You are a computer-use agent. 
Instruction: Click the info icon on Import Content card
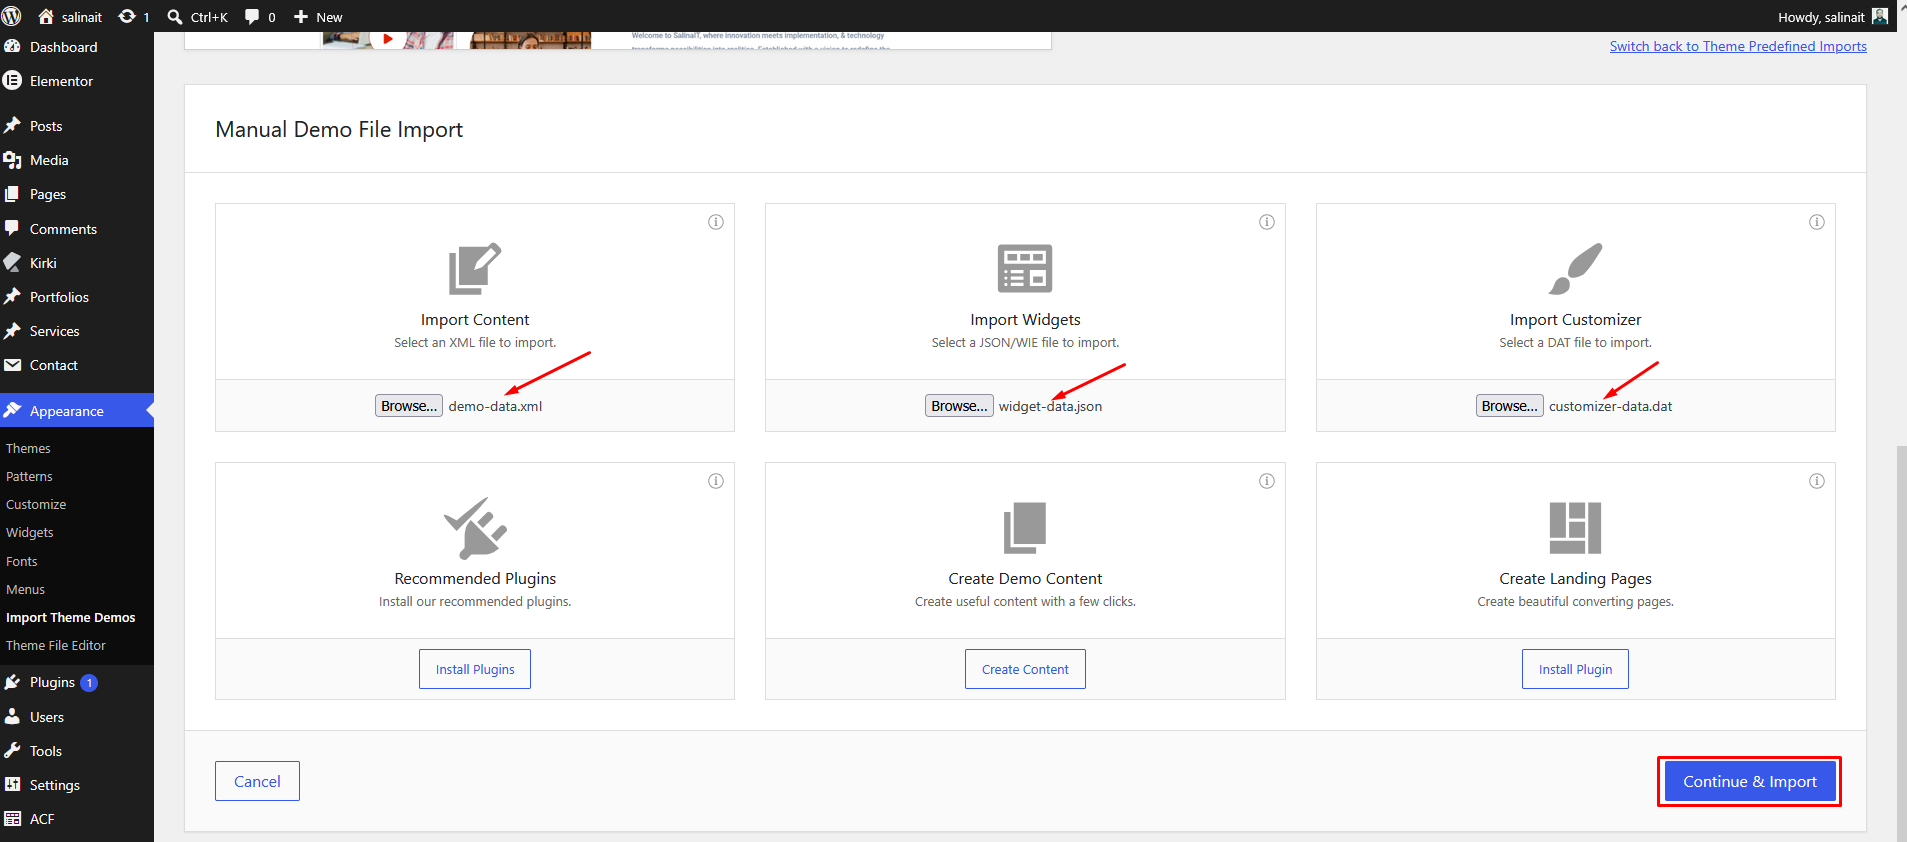pyautogui.click(x=716, y=222)
